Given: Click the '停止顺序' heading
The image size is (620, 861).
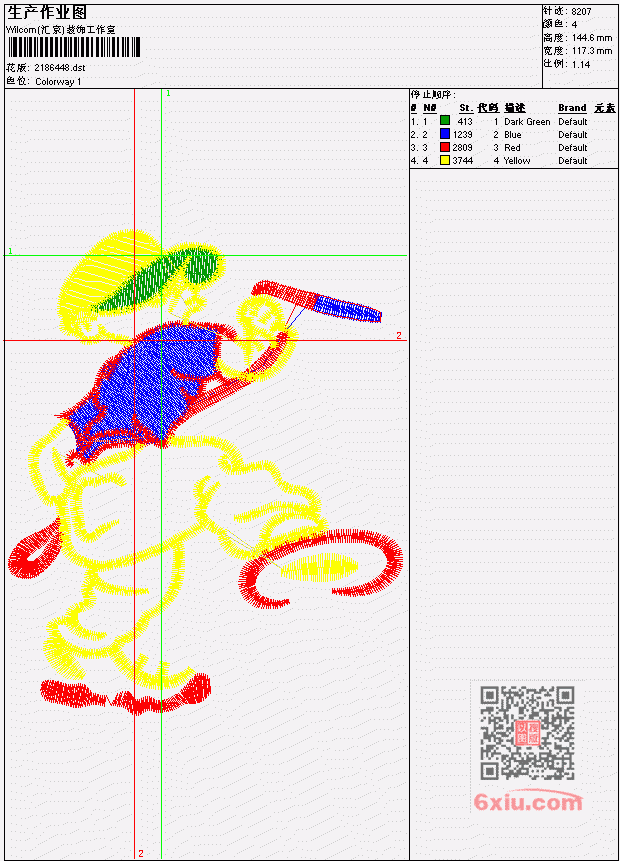Looking at the screenshot, I should click(x=433, y=95).
